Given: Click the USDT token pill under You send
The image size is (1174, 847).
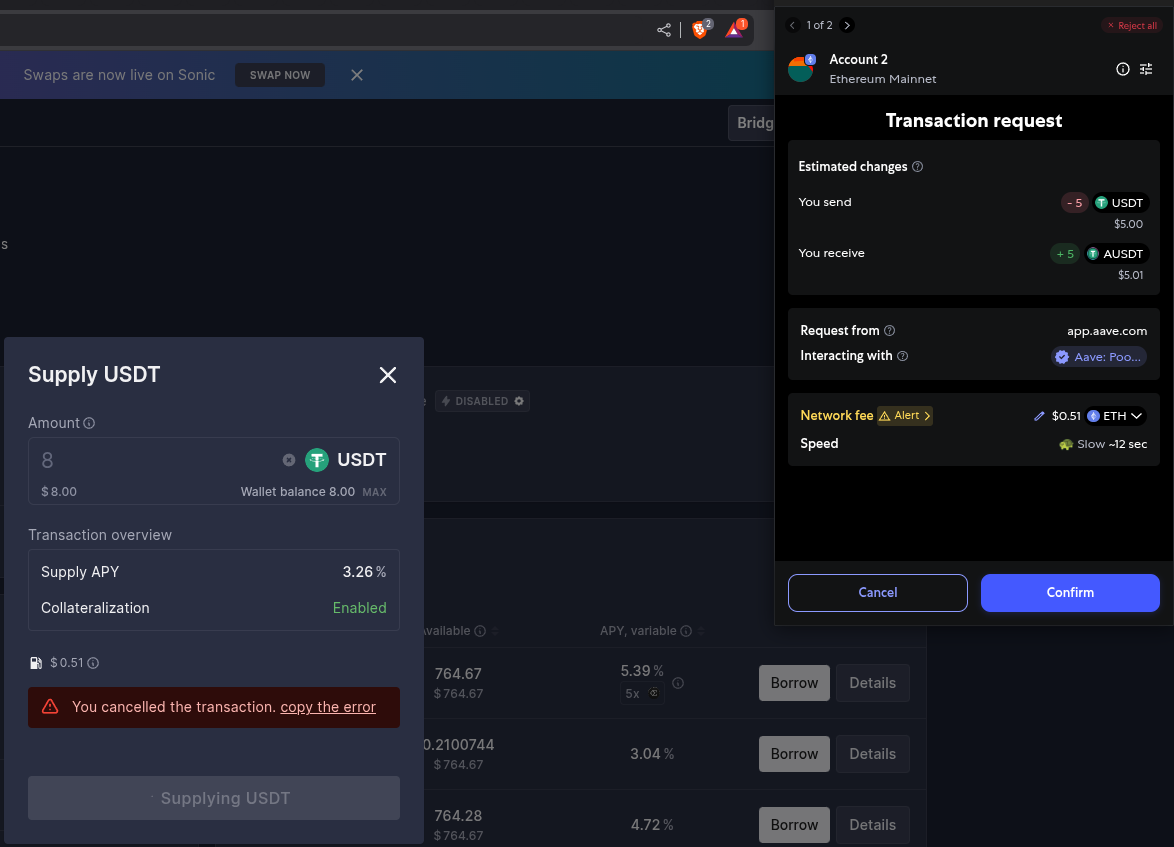Looking at the screenshot, I should tap(1121, 203).
